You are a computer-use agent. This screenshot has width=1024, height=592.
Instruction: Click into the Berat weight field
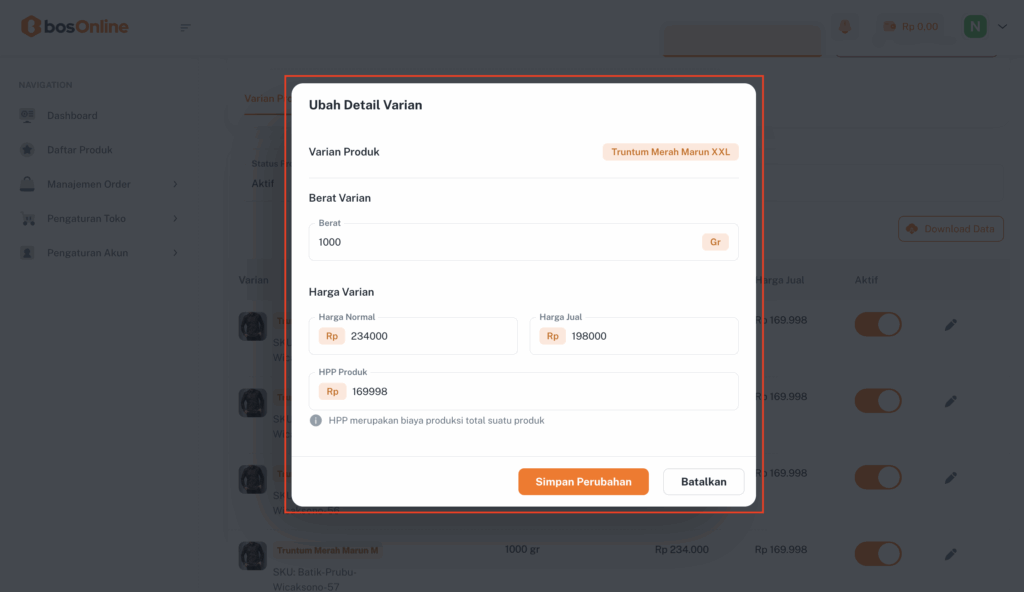(505, 243)
